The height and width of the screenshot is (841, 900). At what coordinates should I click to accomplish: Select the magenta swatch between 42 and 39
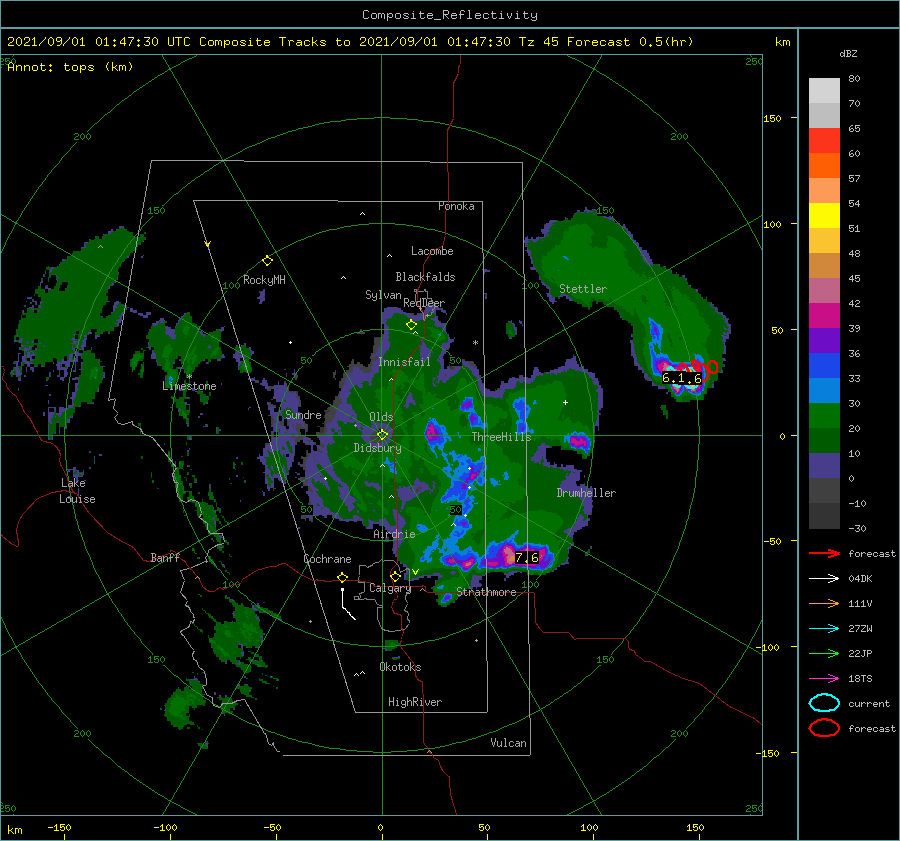pos(824,315)
